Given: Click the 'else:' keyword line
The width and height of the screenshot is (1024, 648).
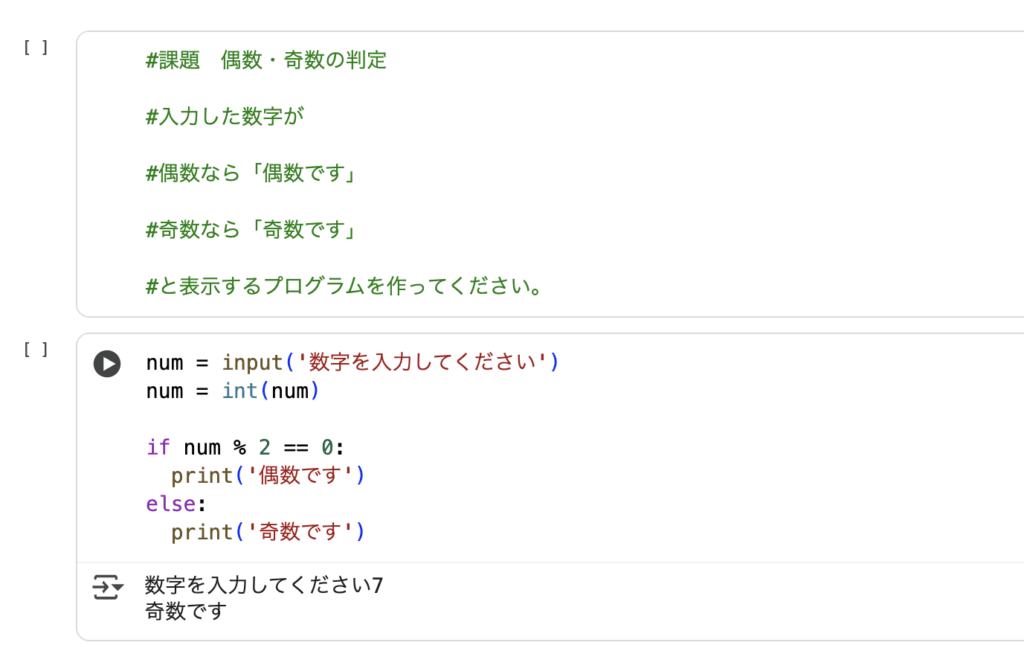Looking at the screenshot, I should [170, 504].
